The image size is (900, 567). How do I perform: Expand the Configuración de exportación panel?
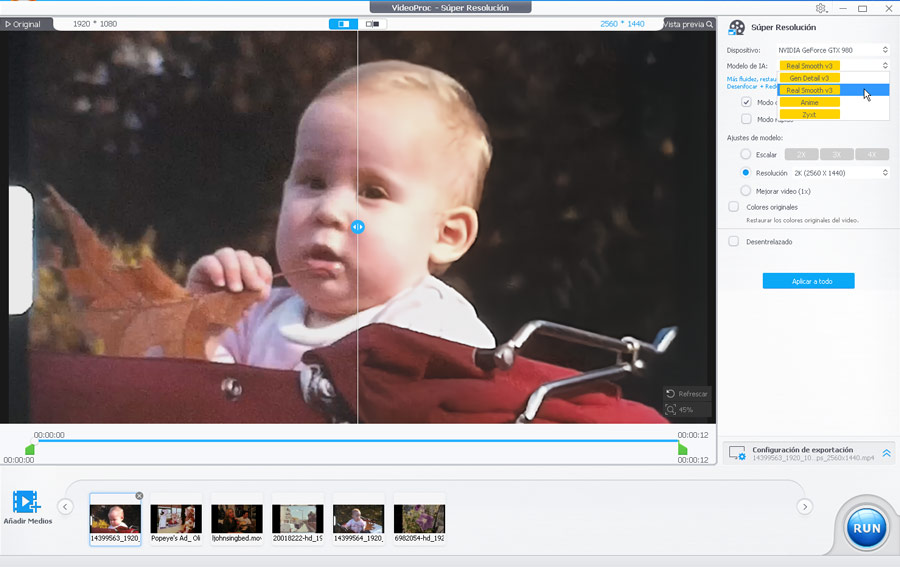pyautogui.click(x=886, y=453)
